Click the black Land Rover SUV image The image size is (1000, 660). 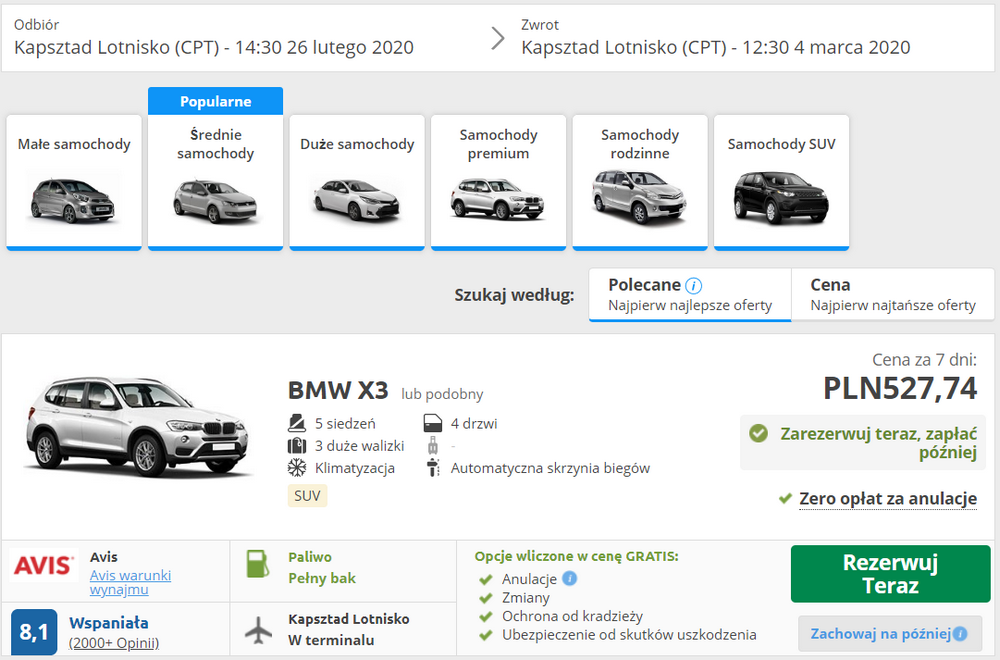pos(781,198)
